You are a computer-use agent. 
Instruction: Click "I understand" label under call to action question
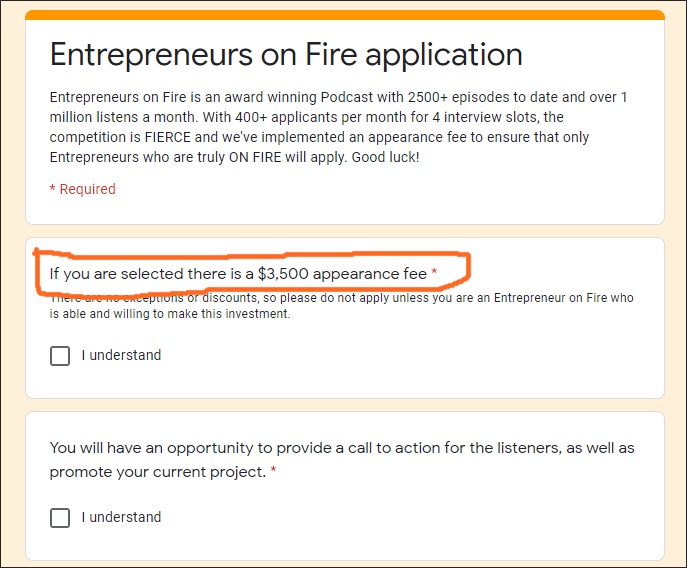coord(121,518)
